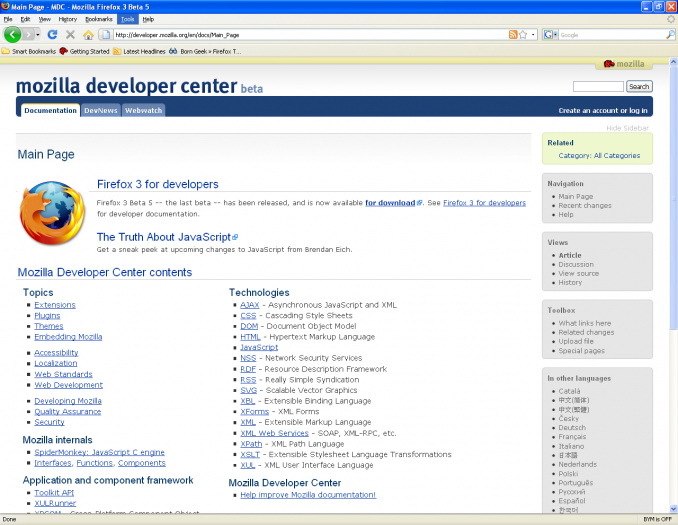Click the Hide Sidebar link
The image size is (678, 525).
(x=627, y=128)
